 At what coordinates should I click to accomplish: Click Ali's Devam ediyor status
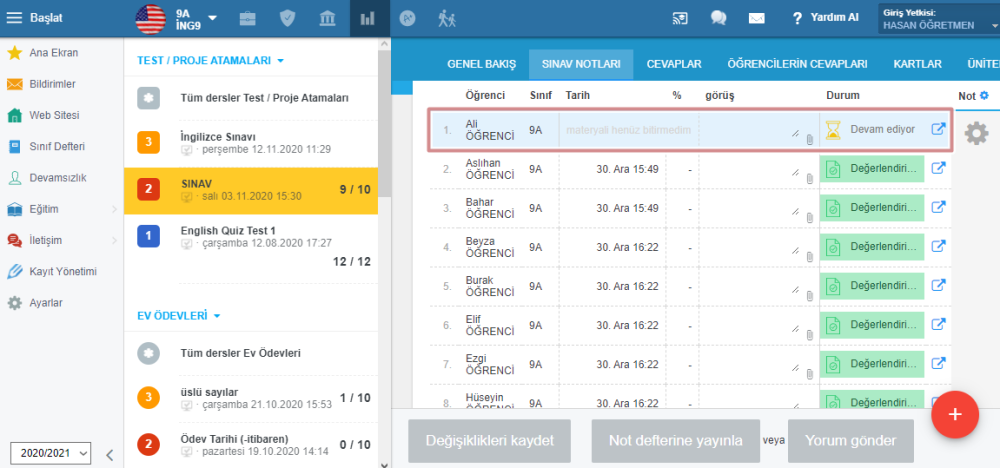[x=872, y=129]
